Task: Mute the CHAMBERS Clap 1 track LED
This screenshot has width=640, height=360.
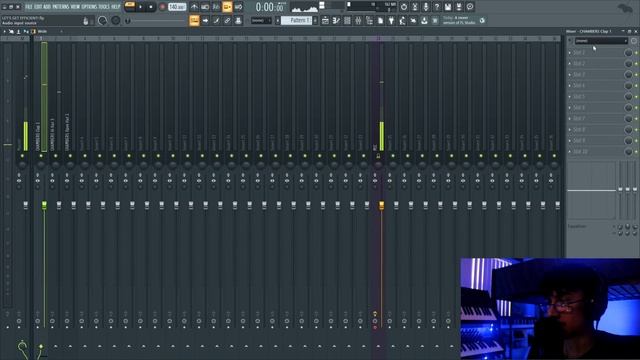Action: click(x=41, y=156)
